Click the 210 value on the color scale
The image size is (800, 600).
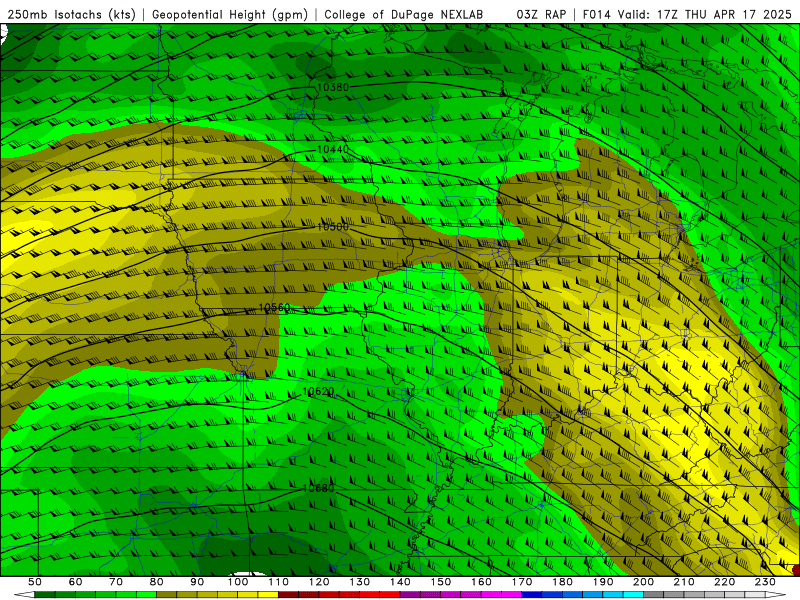684,582
